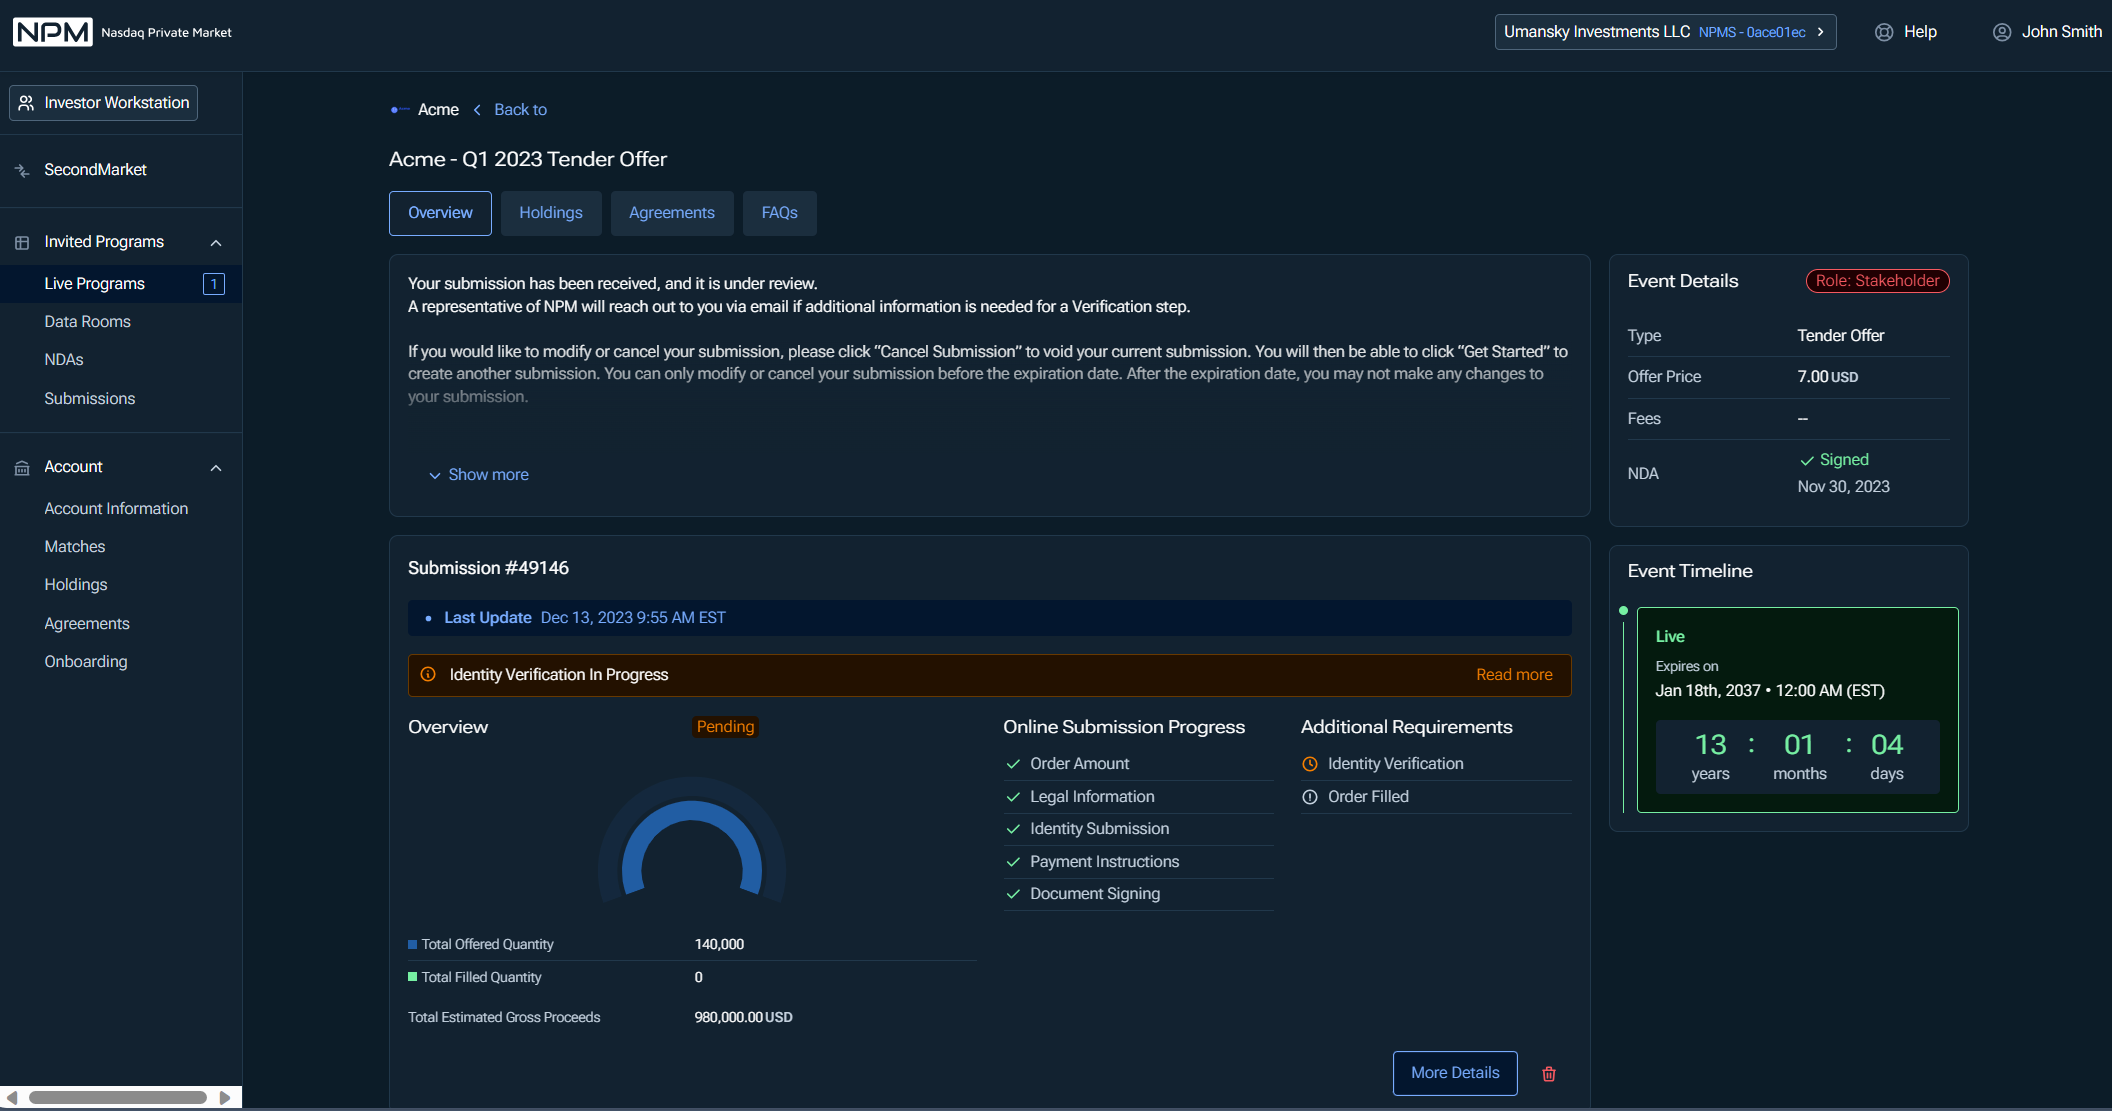Switch to the FAQs tab
This screenshot has width=2112, height=1111.
[780, 213]
